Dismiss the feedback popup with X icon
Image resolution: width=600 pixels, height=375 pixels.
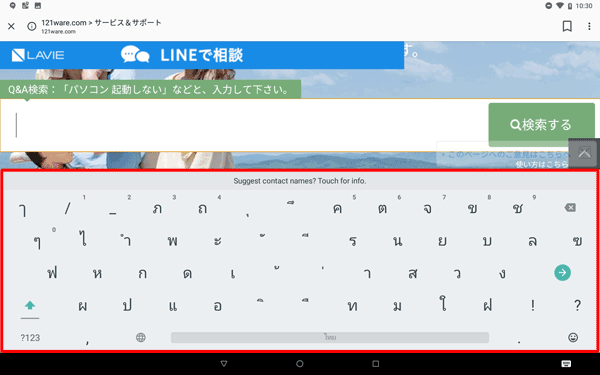(584, 153)
